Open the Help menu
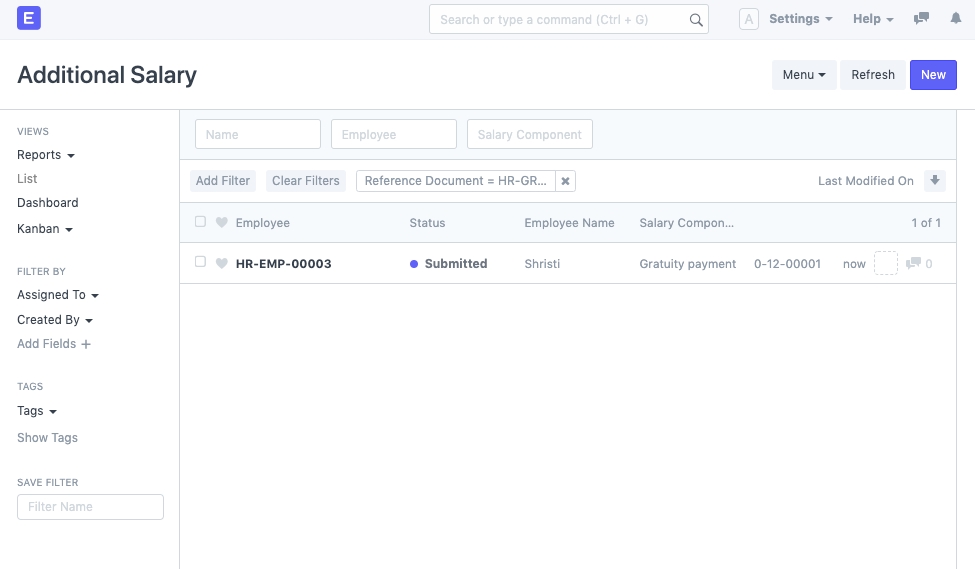The width and height of the screenshot is (975, 569). (x=873, y=19)
